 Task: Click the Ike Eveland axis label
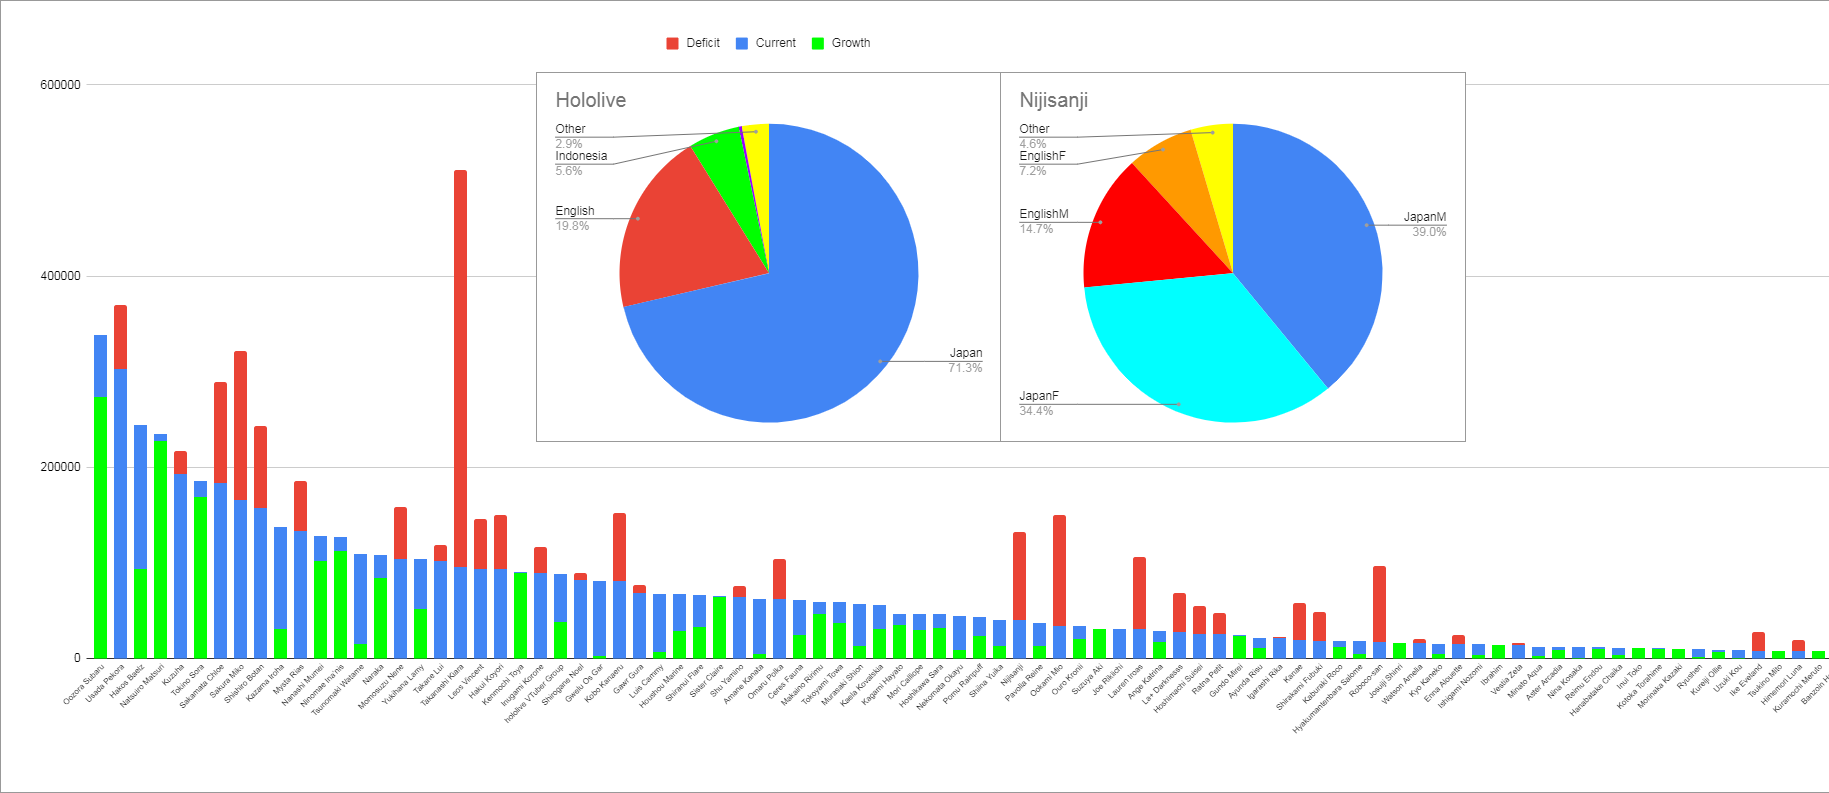coord(1747,680)
